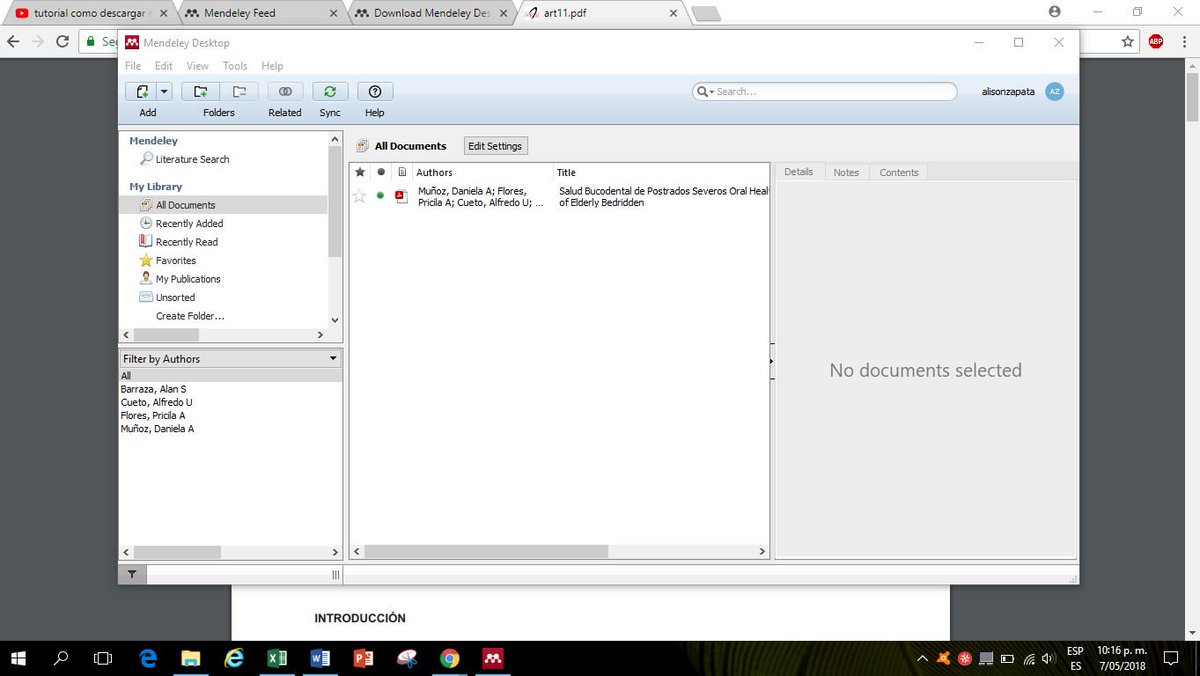Toggle read status green dot for Muñoz document
This screenshot has height=676, width=1200.
click(x=380, y=196)
